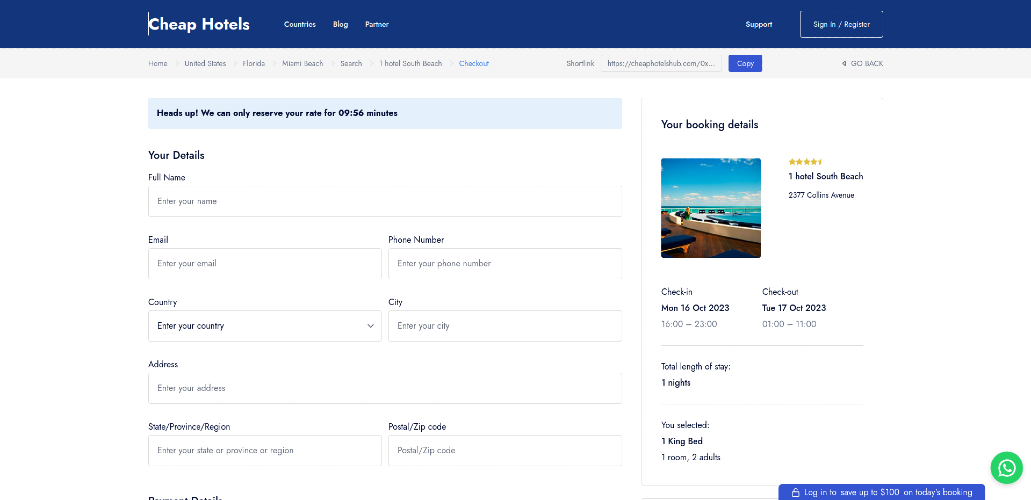Screen dimensions: 1031x500
Task: Open the Countries menu
Action: point(300,24)
